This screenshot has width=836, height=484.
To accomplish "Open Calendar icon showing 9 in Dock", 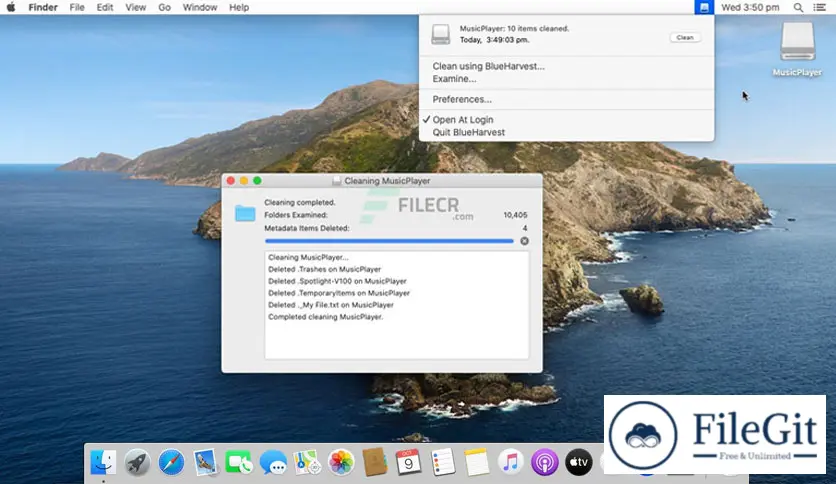I will pos(408,462).
